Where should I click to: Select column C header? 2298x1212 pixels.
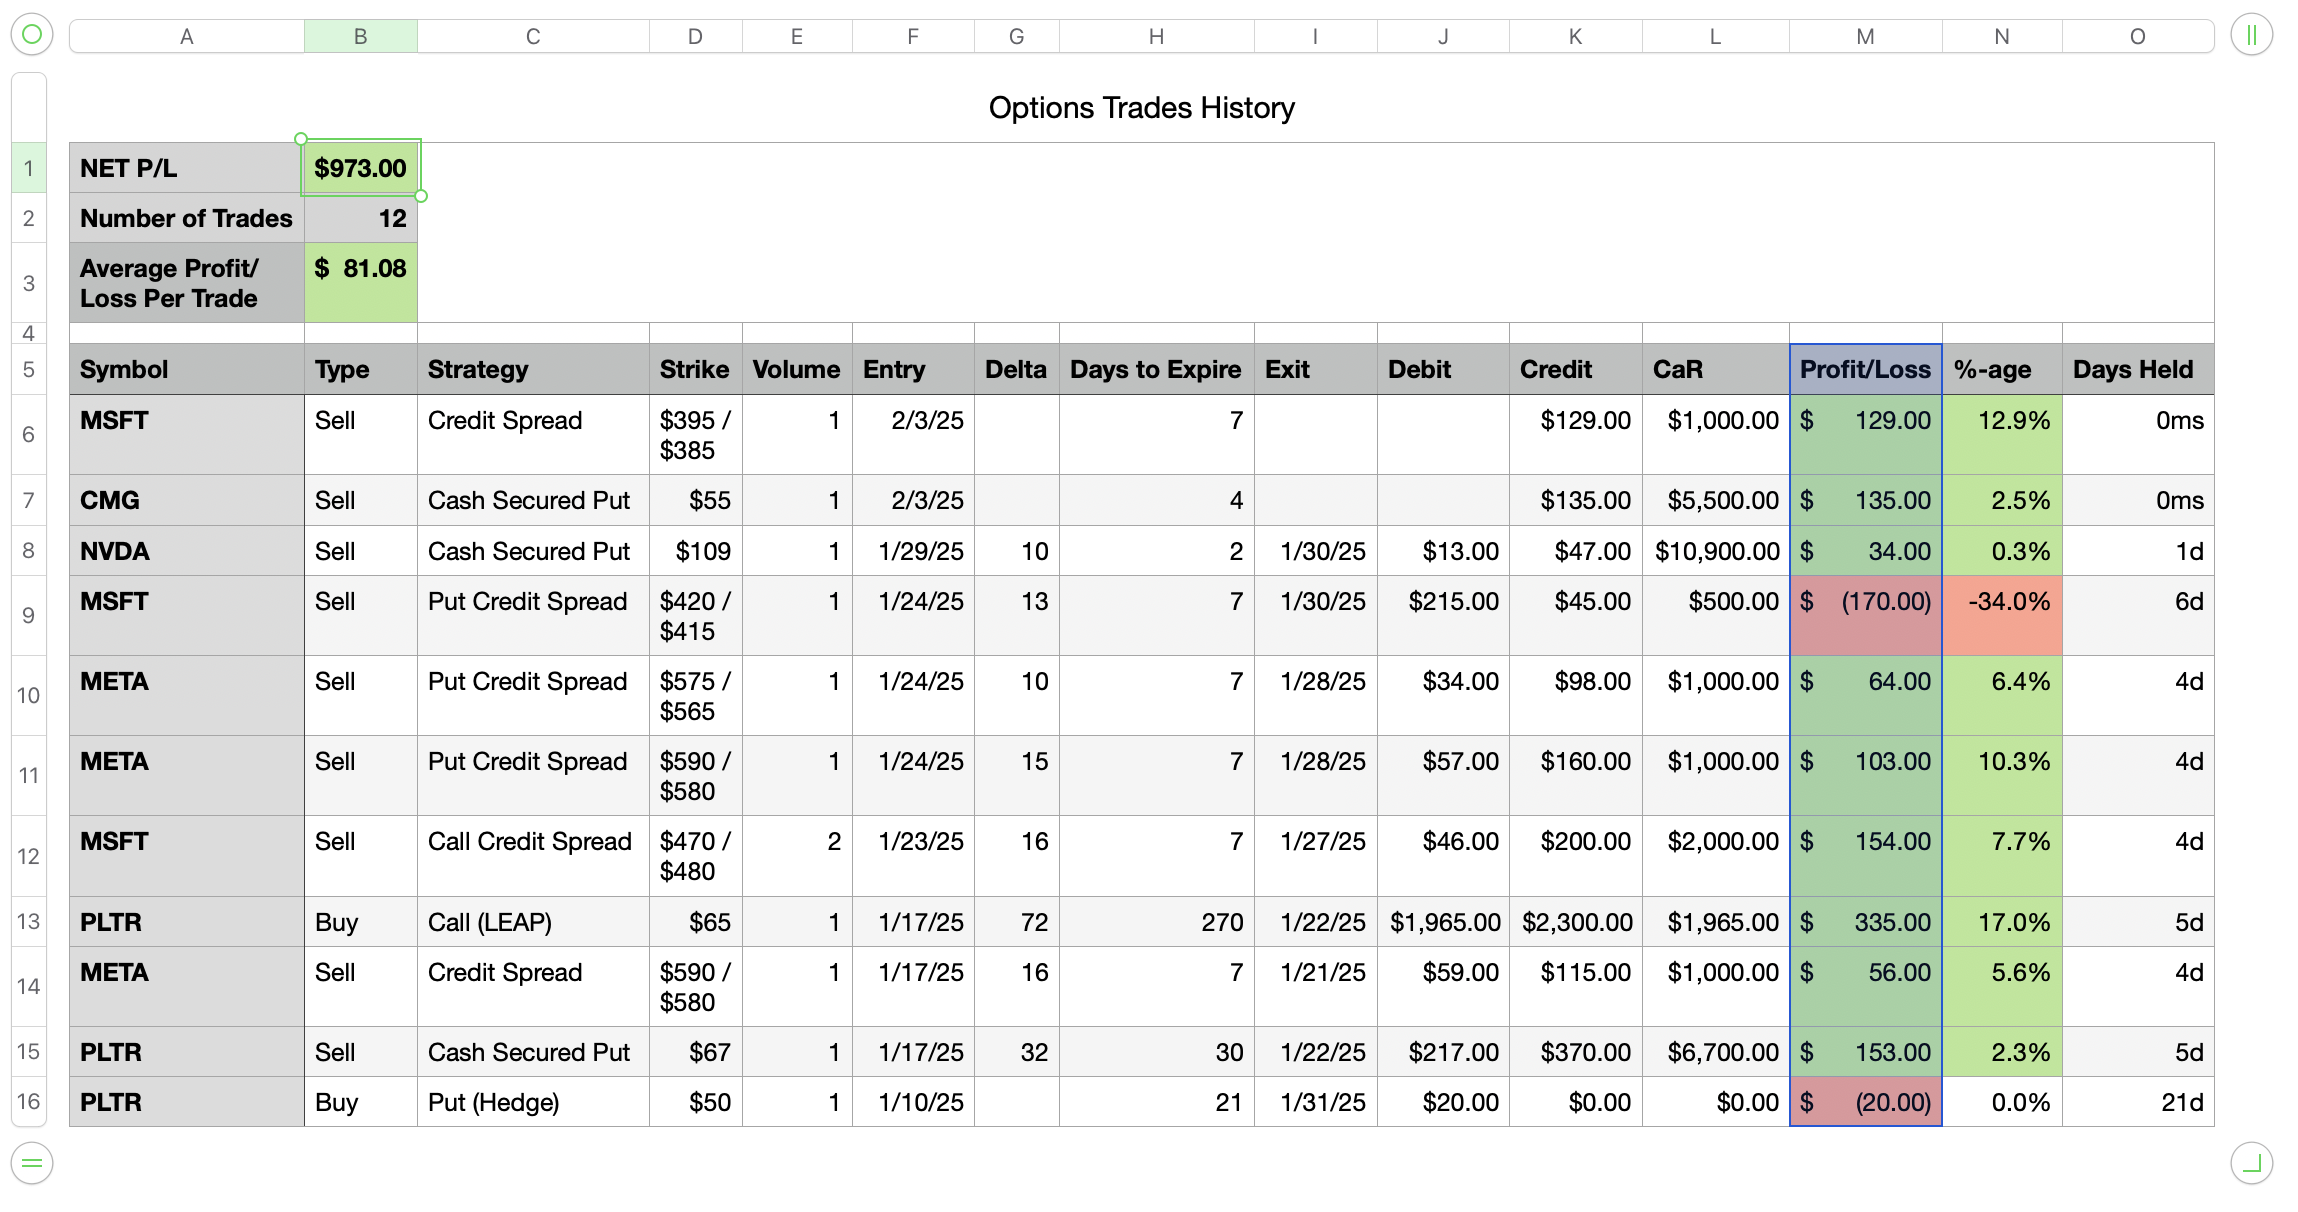533,37
